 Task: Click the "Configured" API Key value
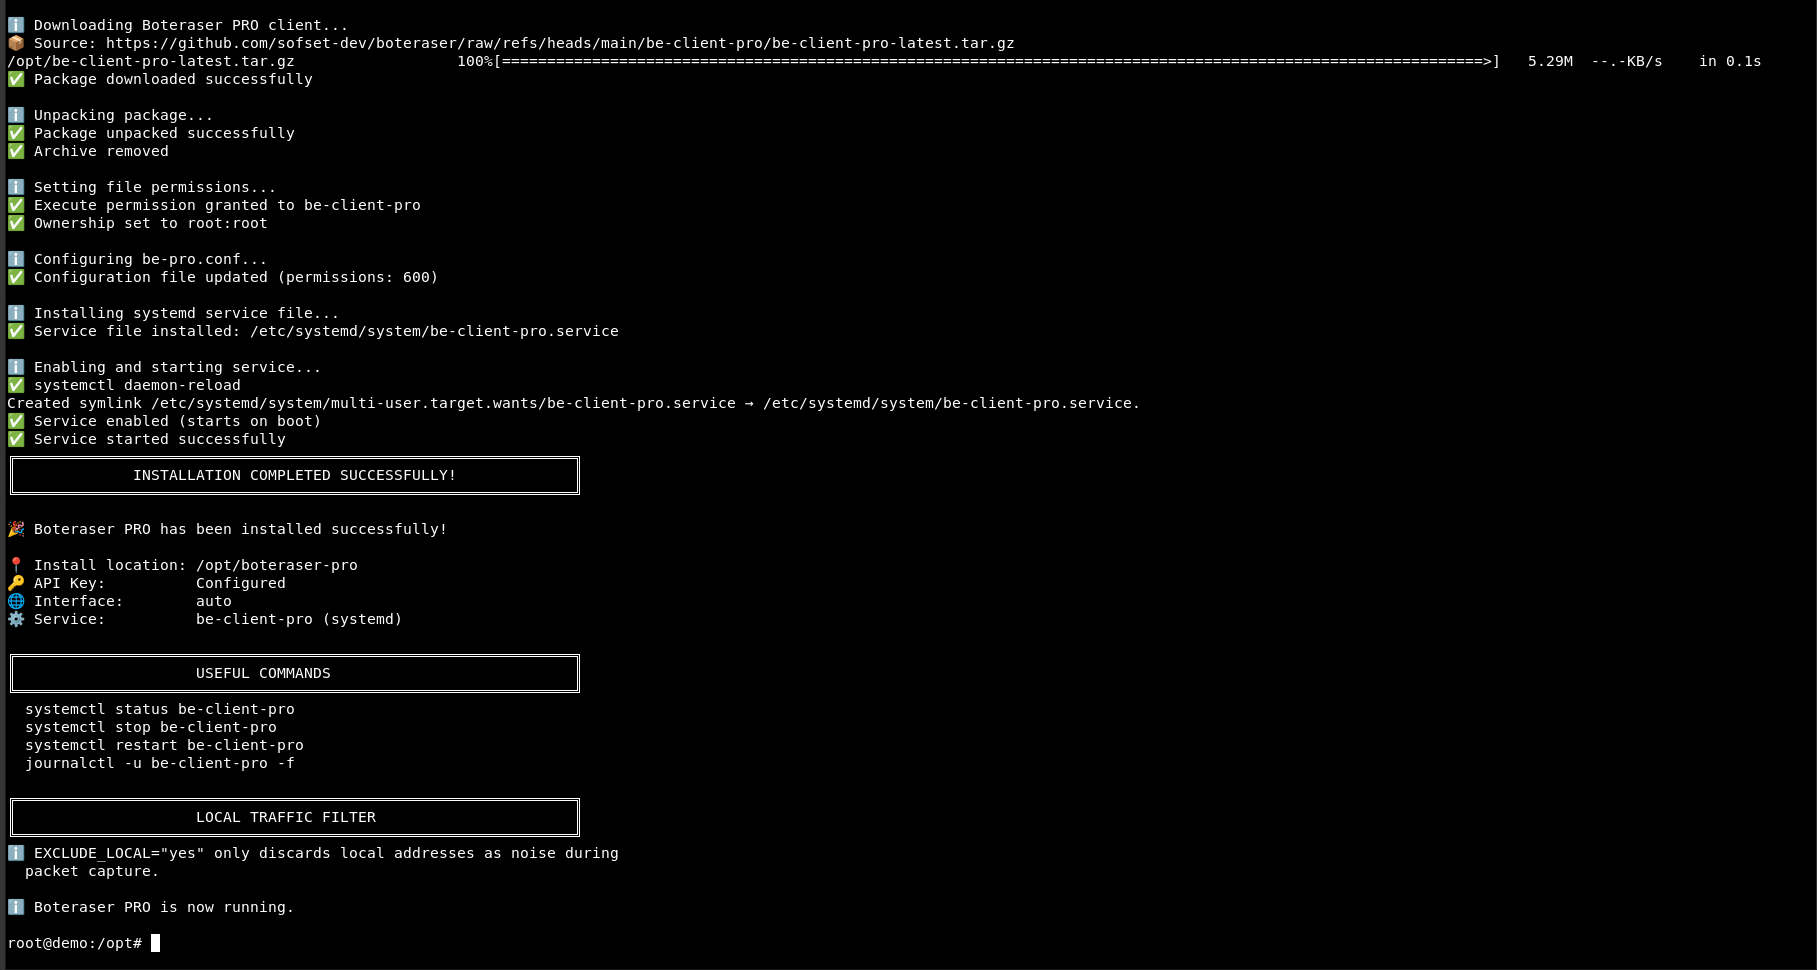click(241, 583)
